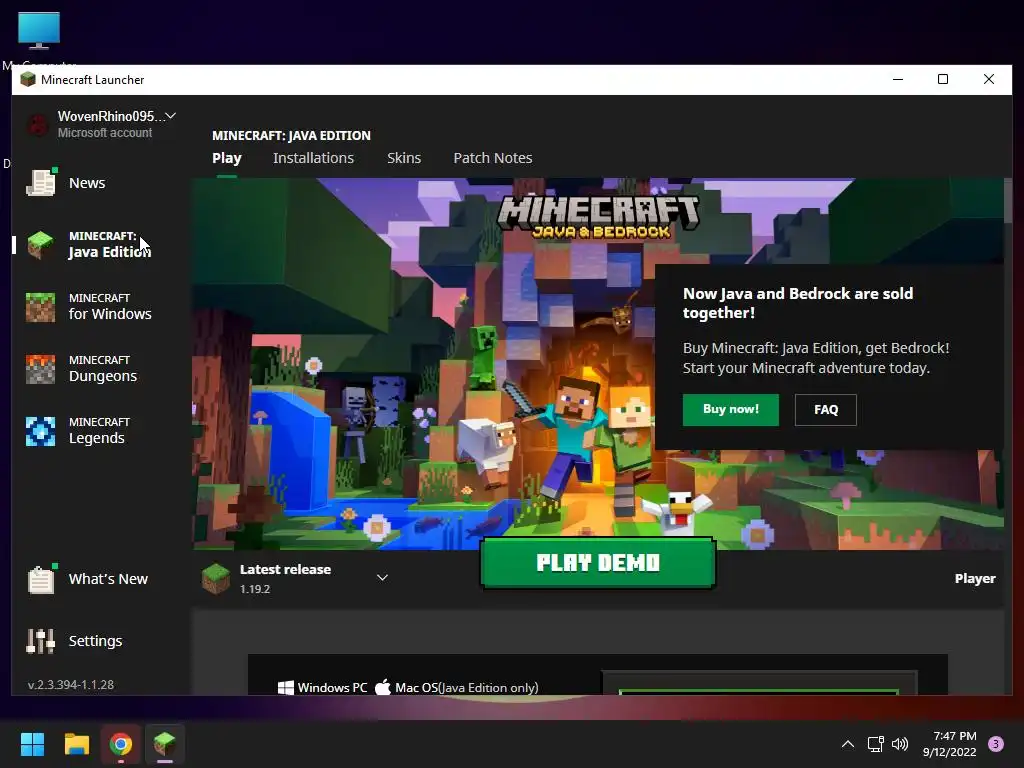Open Google Chrome from taskbar

pyautogui.click(x=121, y=744)
